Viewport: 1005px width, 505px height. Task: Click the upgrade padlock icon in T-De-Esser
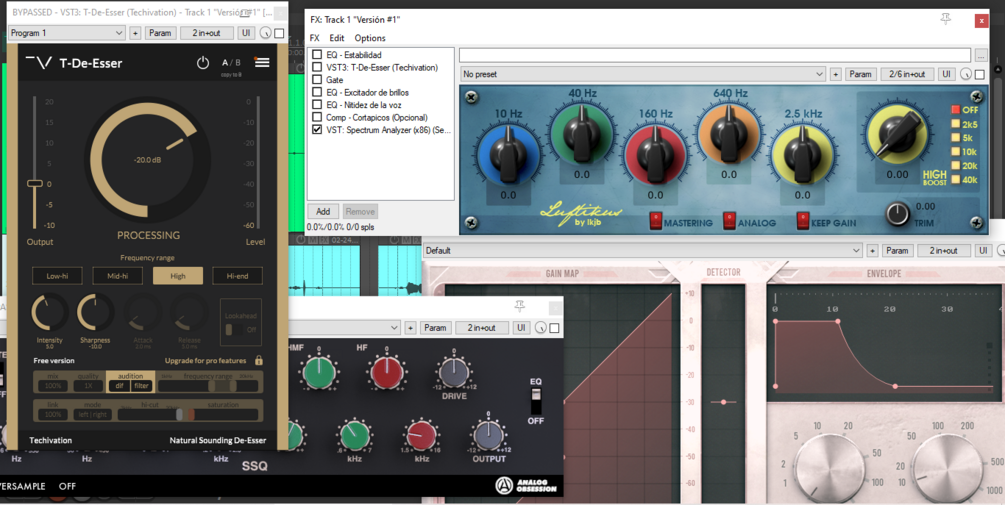(x=259, y=361)
